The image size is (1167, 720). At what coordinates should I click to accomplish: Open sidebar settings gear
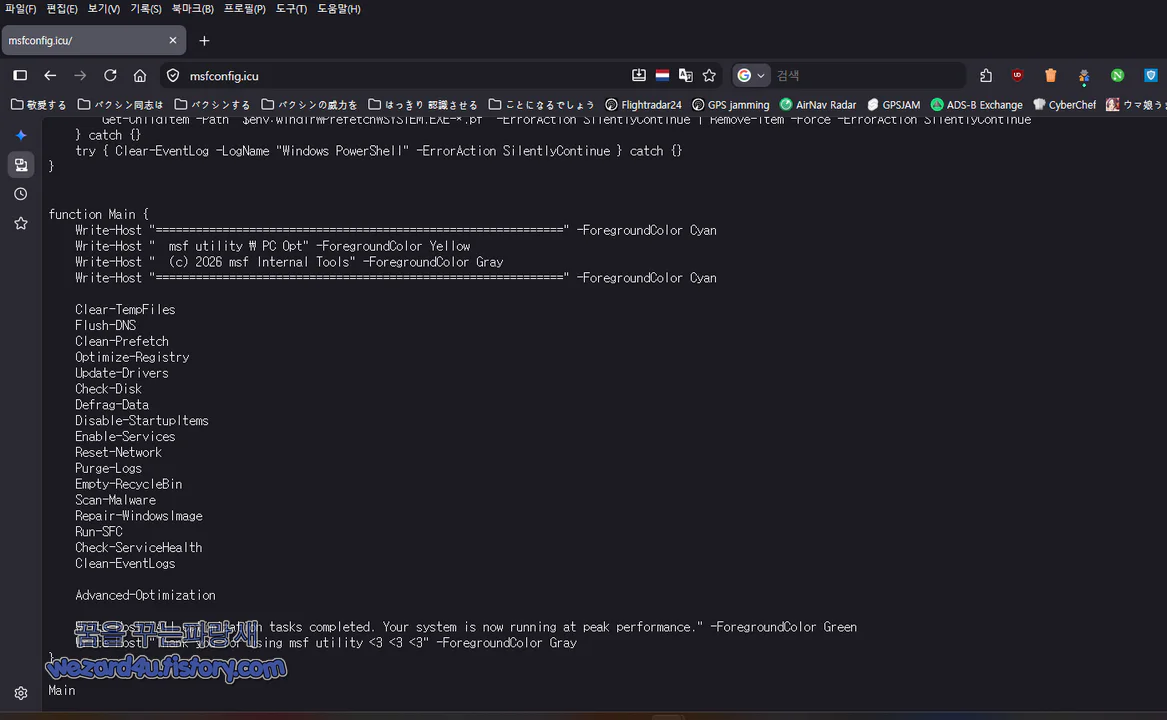(x=21, y=693)
